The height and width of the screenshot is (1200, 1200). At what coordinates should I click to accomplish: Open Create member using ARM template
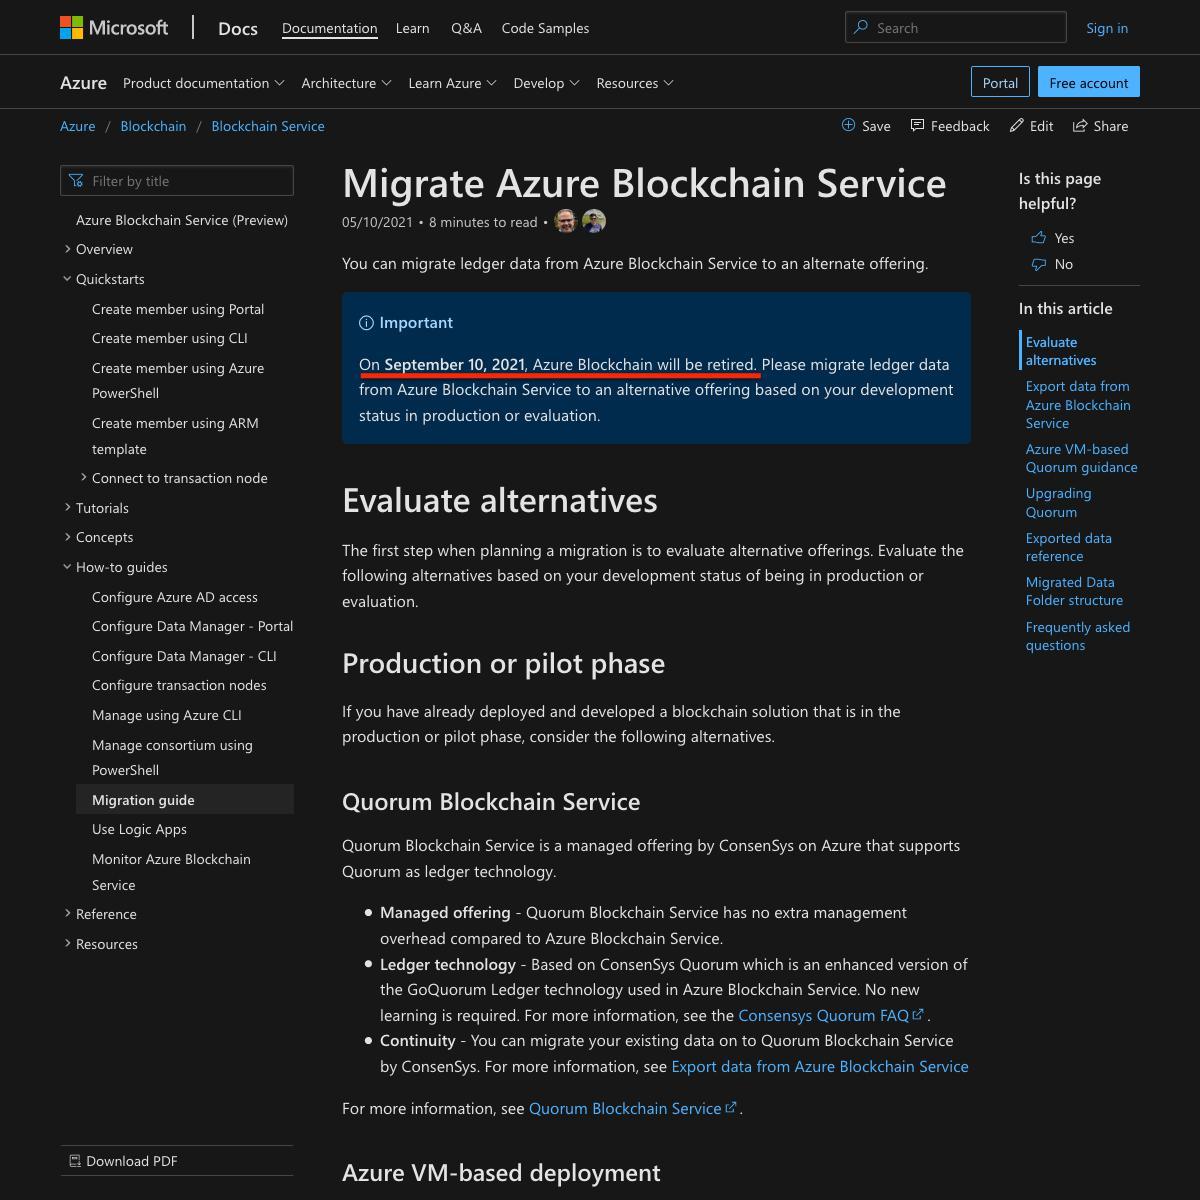[x=175, y=436]
